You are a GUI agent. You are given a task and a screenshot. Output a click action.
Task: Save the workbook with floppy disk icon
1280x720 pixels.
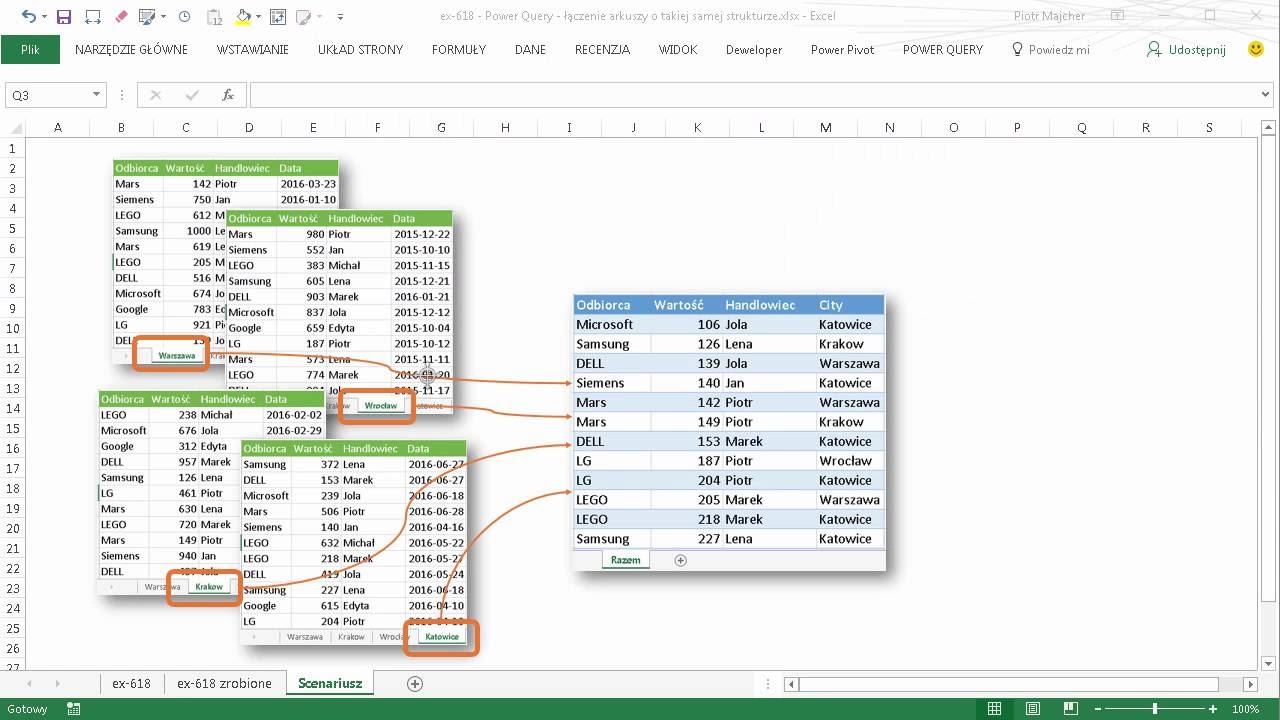(x=64, y=17)
